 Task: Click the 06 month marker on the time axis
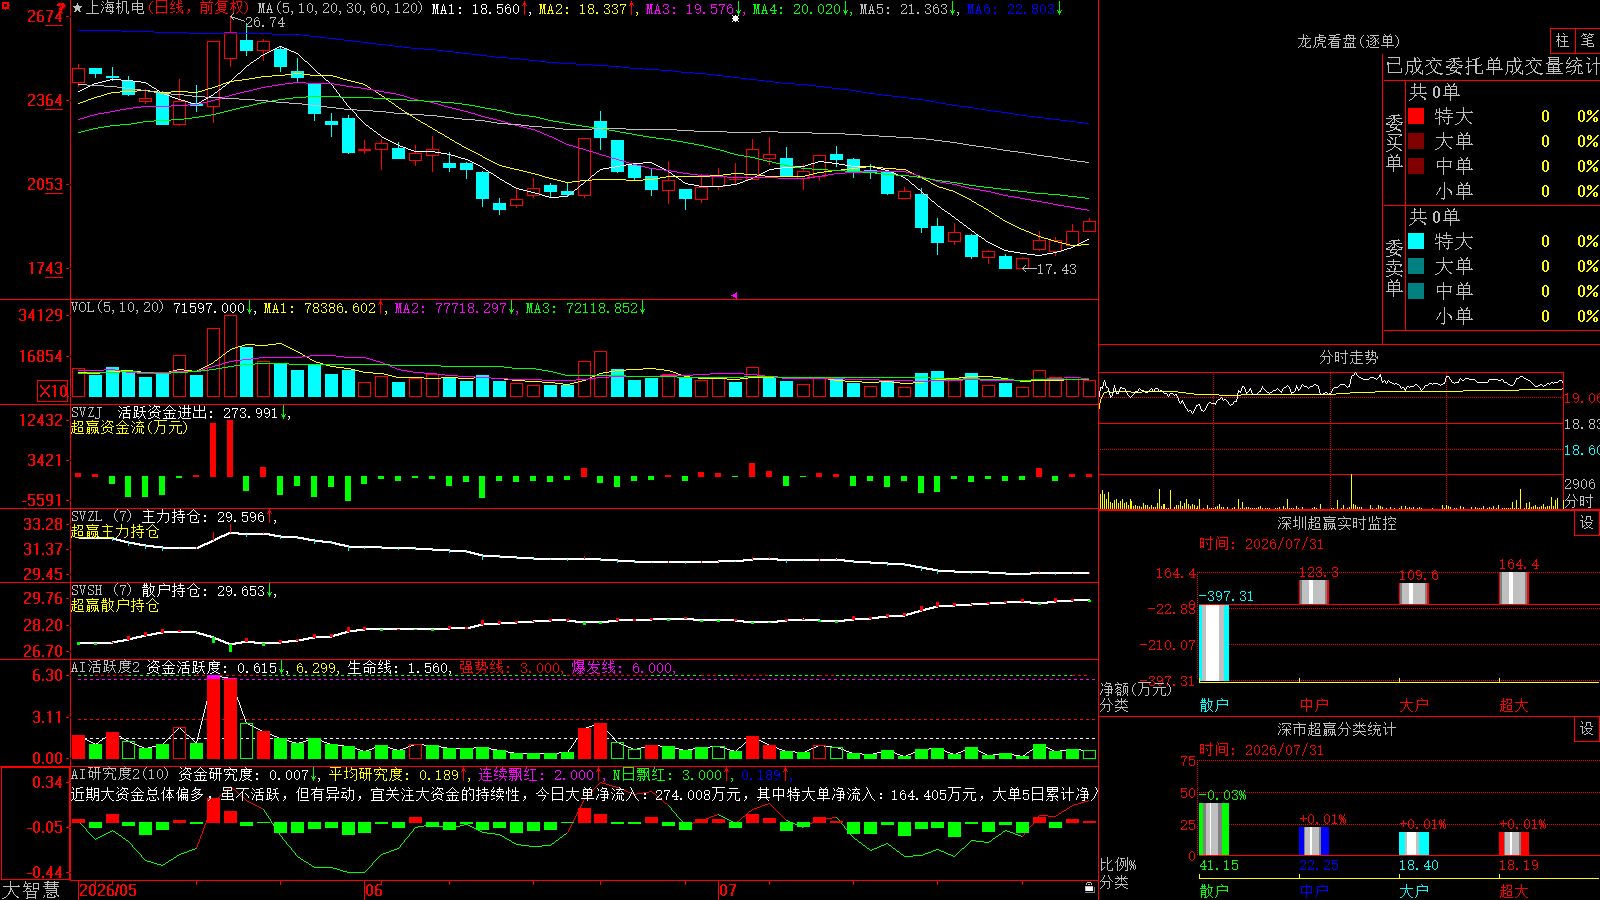pyautogui.click(x=374, y=890)
